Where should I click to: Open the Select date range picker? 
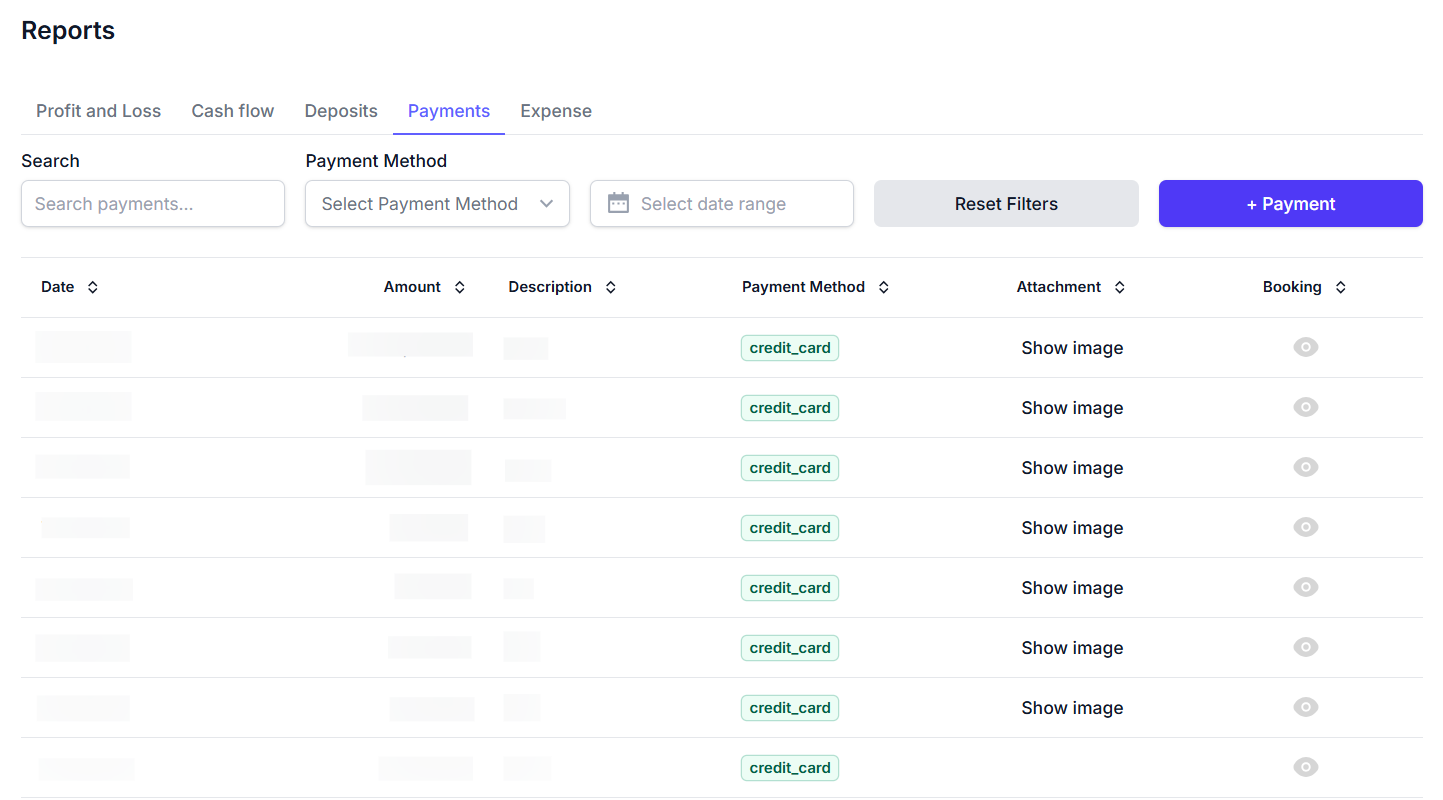(x=722, y=204)
